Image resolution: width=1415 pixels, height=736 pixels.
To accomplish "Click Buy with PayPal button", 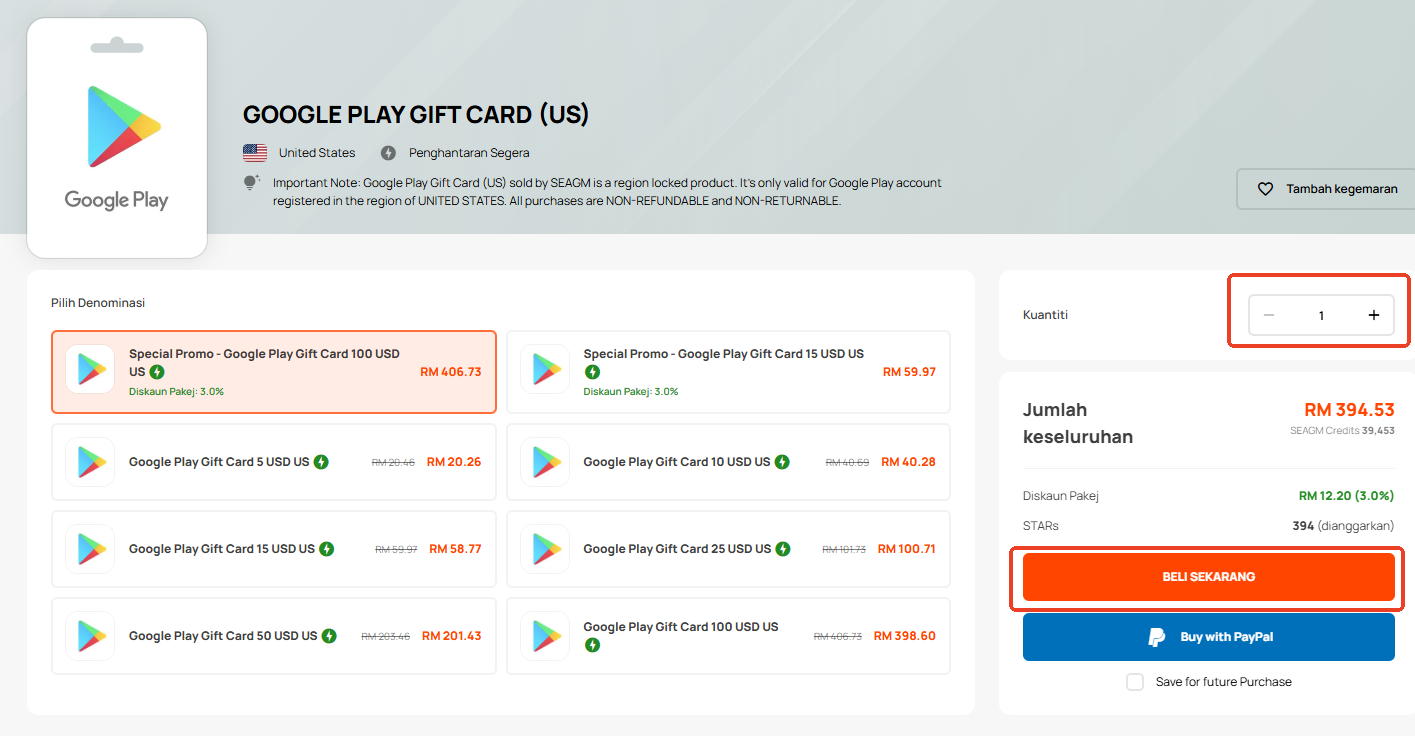I will point(1208,637).
